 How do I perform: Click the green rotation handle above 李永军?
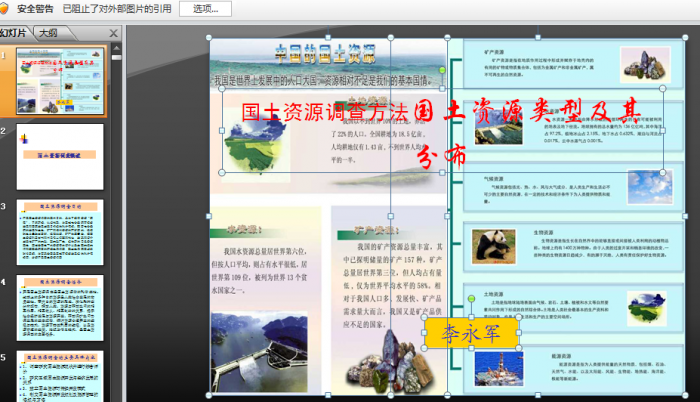pyautogui.click(x=470, y=299)
